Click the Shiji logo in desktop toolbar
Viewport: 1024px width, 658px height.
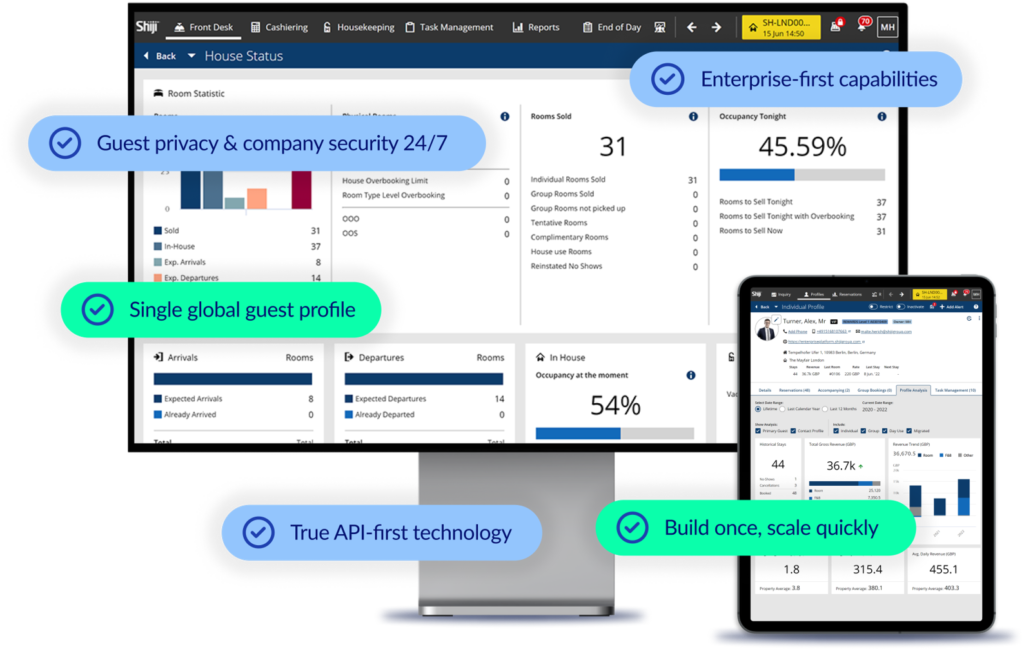(x=147, y=27)
